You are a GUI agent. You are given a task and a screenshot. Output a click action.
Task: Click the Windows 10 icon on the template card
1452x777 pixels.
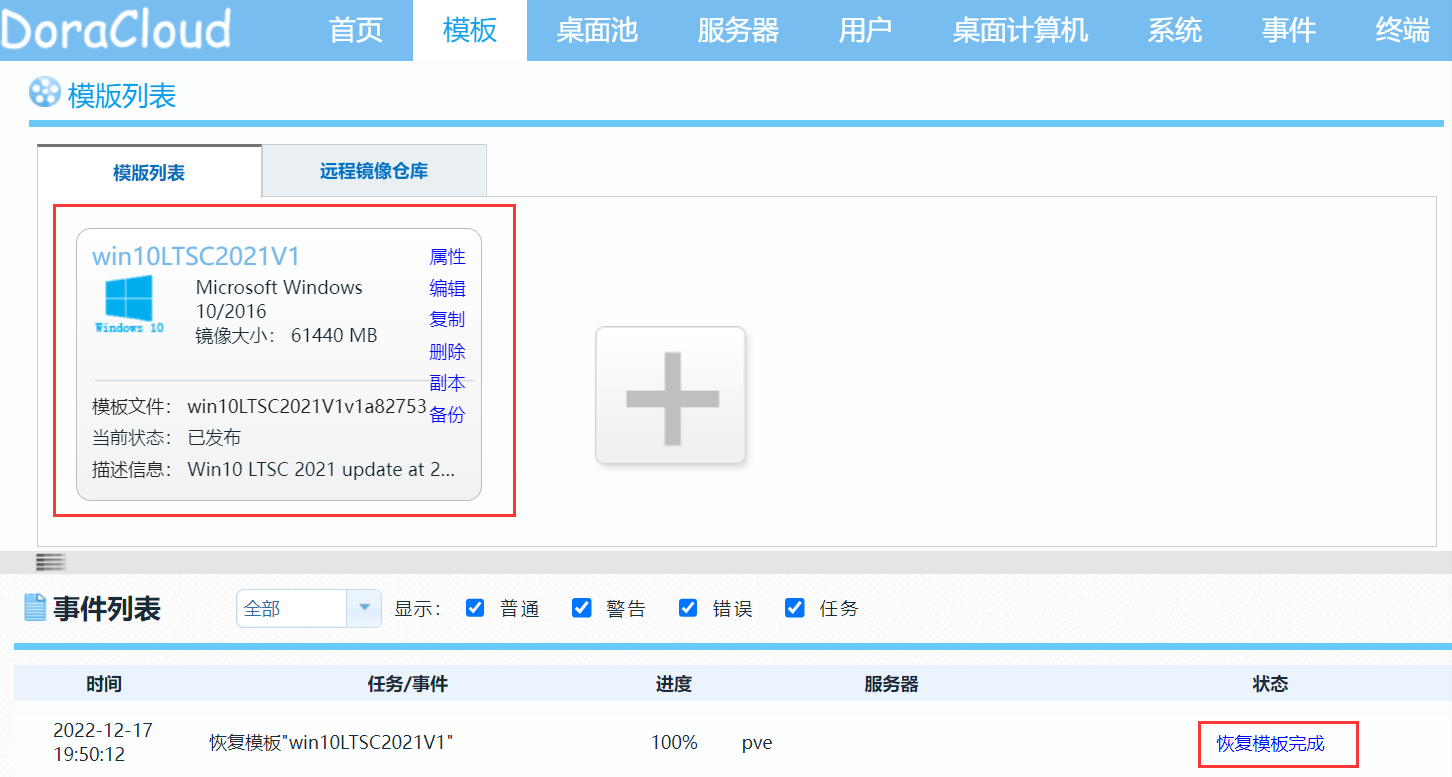(x=129, y=304)
